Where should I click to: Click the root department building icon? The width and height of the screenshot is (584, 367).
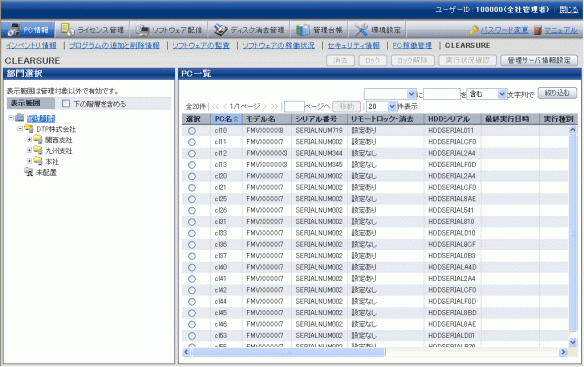pyautogui.click(x=19, y=118)
